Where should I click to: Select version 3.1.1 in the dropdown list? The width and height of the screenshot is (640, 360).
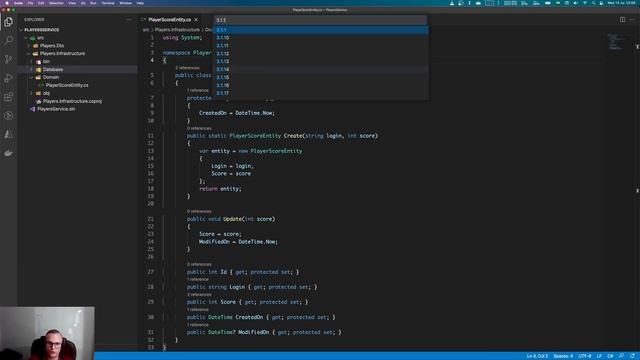(x=321, y=30)
